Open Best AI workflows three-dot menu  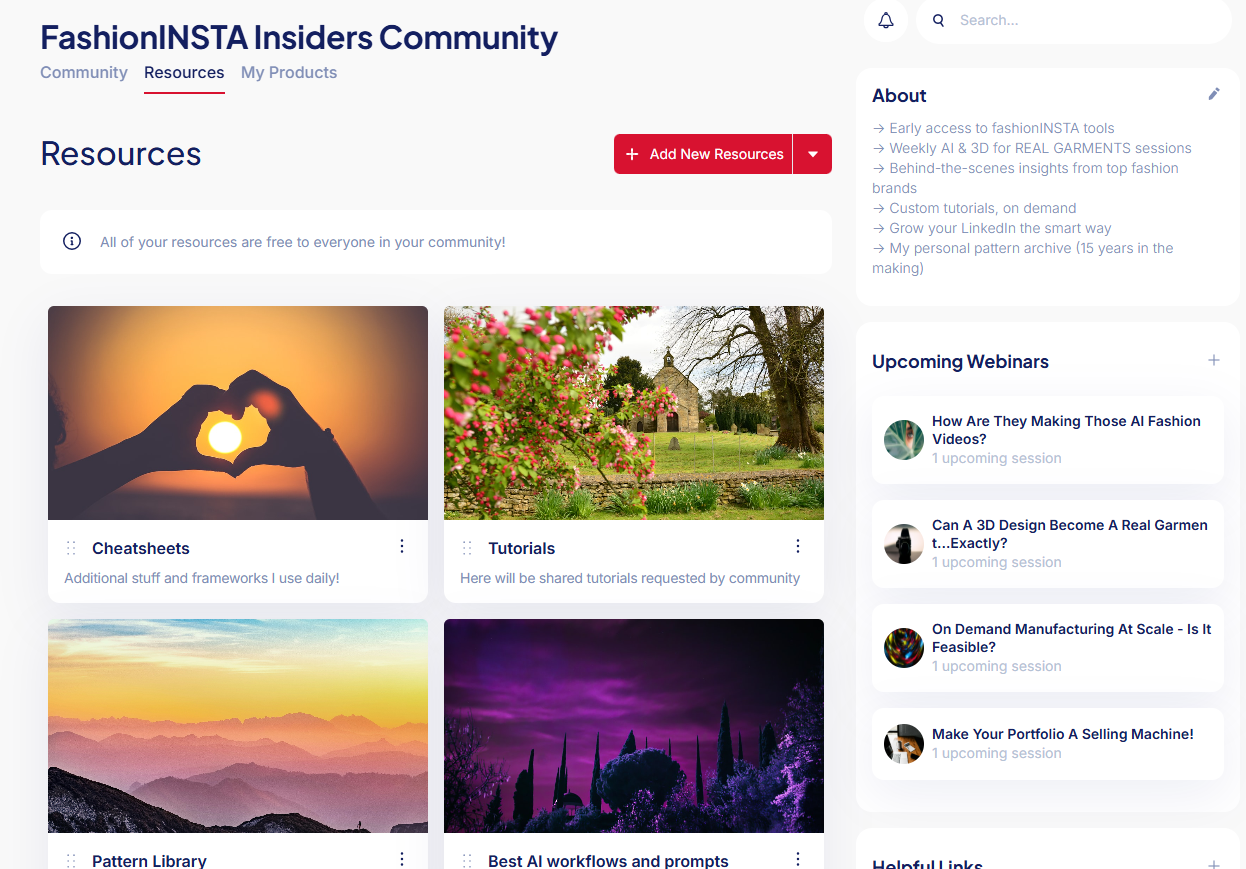tap(798, 859)
